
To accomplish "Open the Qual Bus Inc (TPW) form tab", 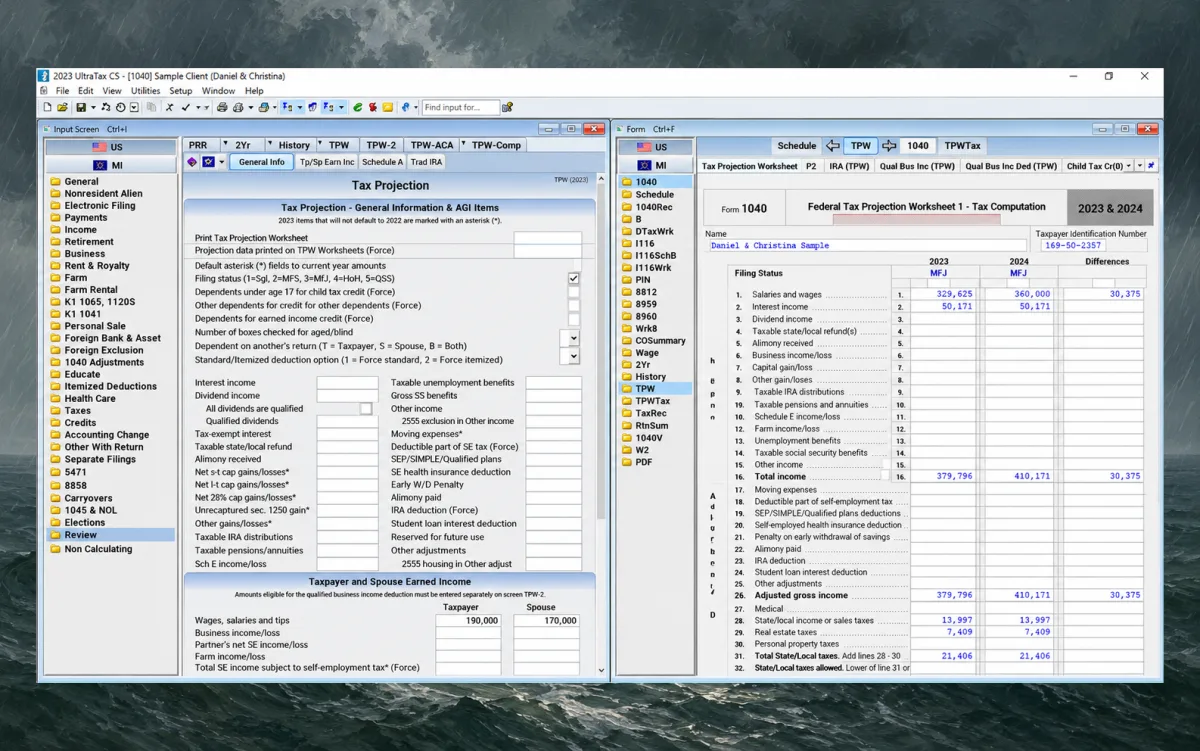I will (x=917, y=166).
